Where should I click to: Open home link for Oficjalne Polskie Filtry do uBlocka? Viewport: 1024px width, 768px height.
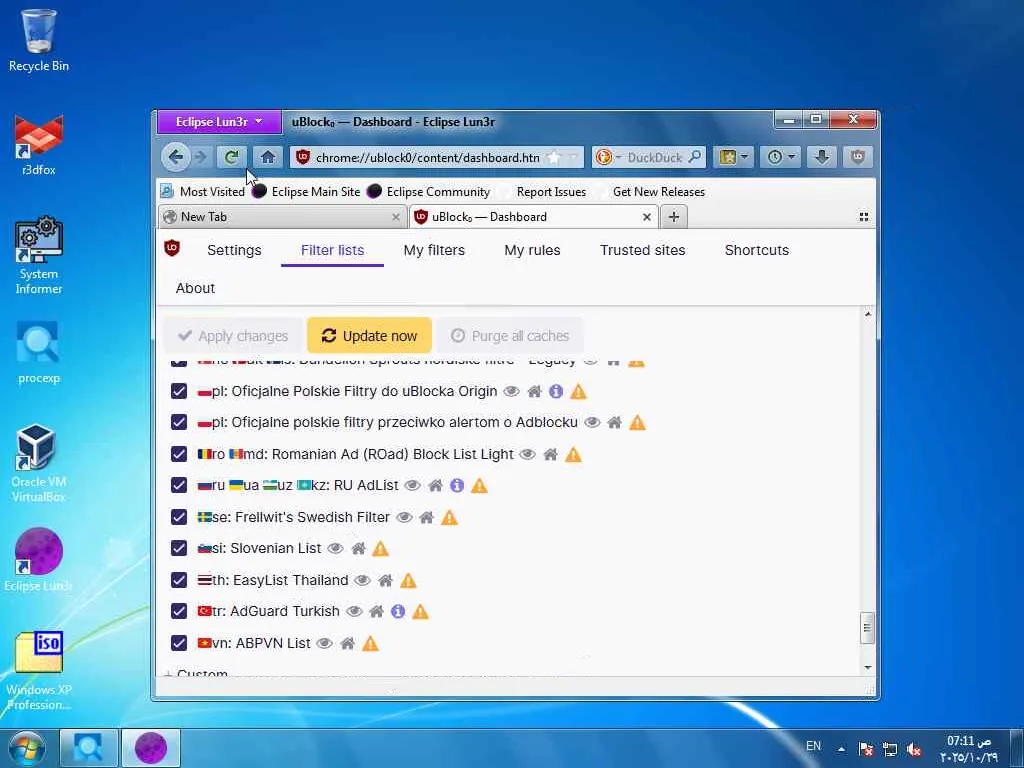coord(534,391)
